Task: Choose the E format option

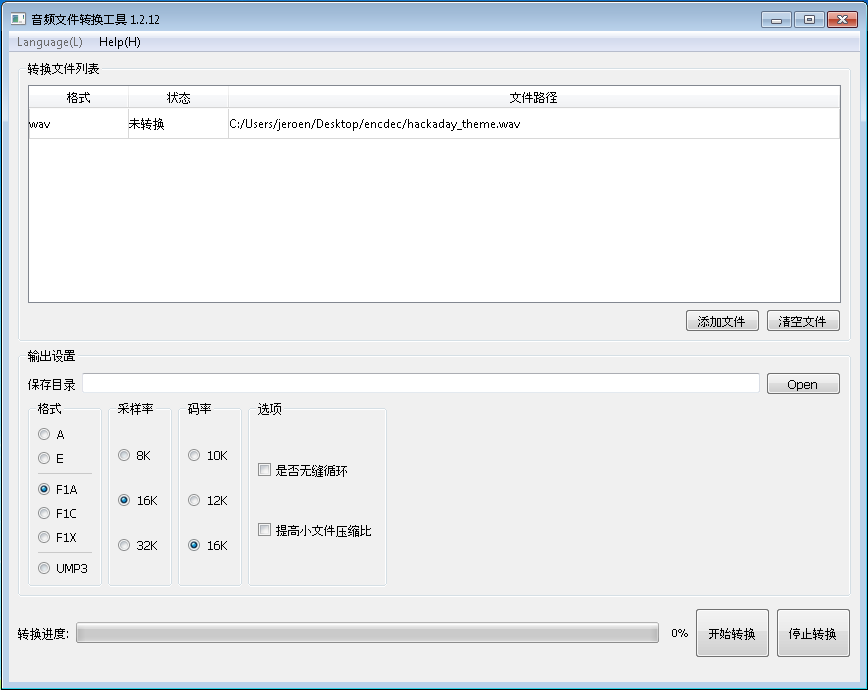Action: tap(44, 459)
